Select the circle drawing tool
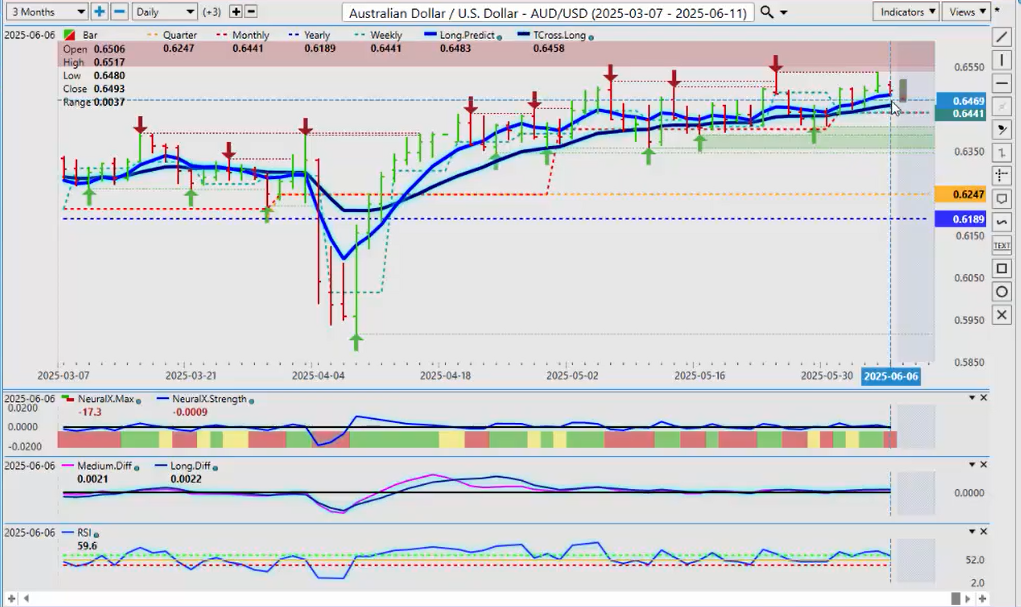 pyautogui.click(x=1001, y=292)
